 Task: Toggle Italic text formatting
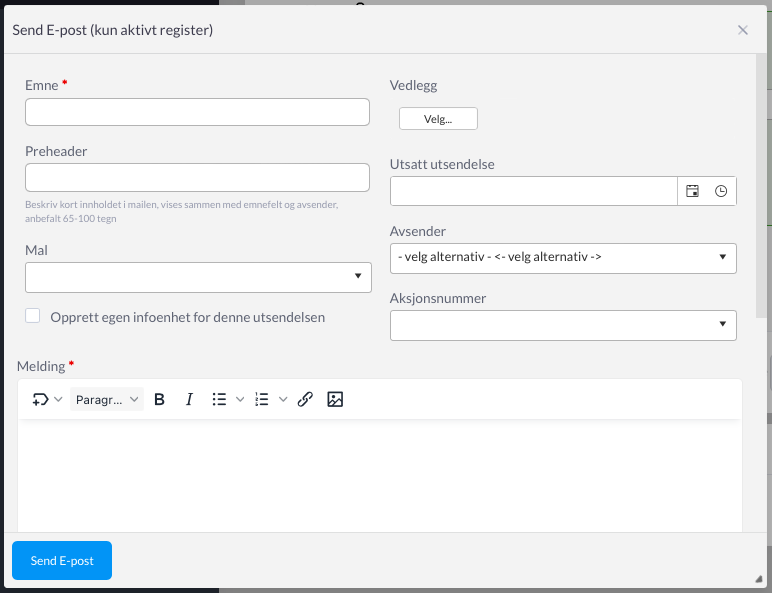[x=189, y=399]
